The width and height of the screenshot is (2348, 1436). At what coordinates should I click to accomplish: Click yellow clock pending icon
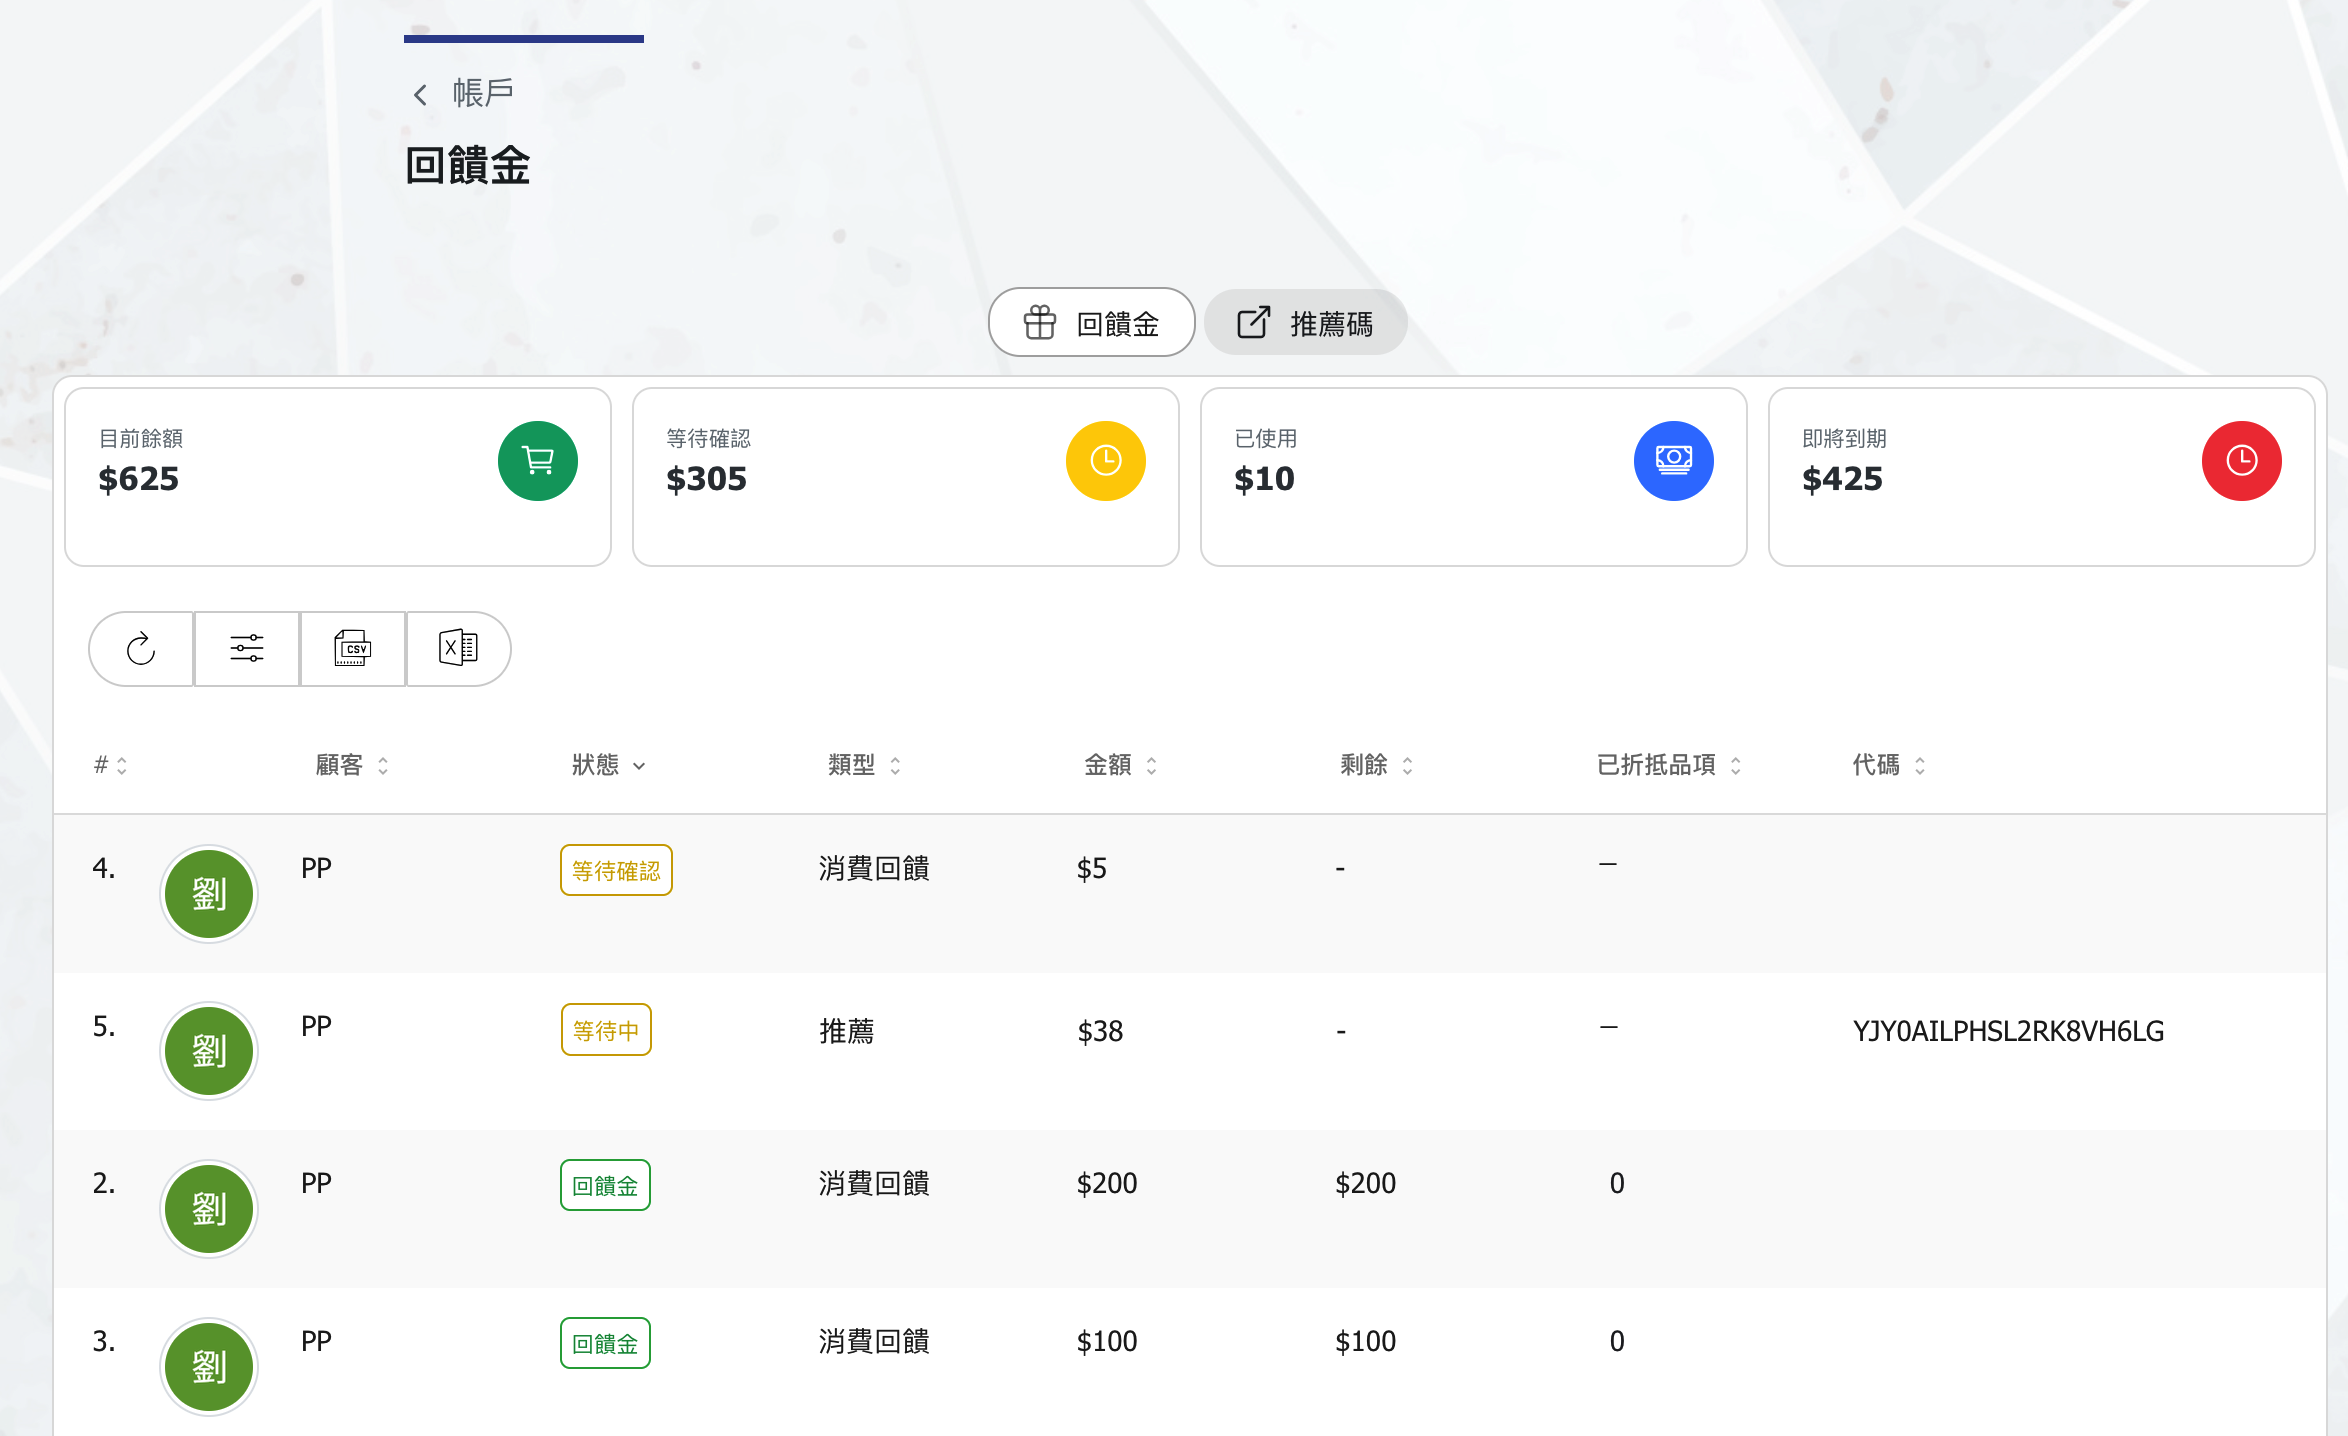click(x=1105, y=461)
